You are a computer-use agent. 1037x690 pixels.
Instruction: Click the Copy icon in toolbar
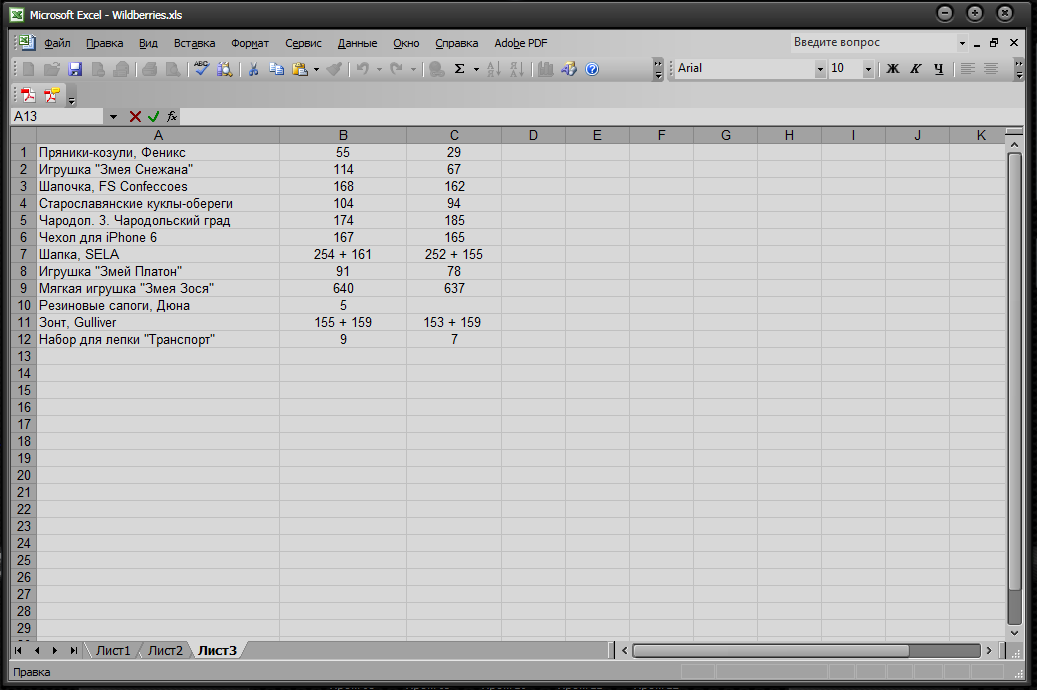pyautogui.click(x=277, y=69)
